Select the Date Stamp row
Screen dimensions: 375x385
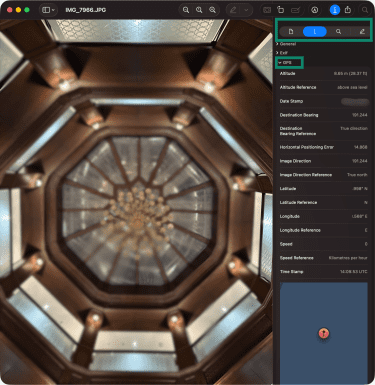(323, 101)
